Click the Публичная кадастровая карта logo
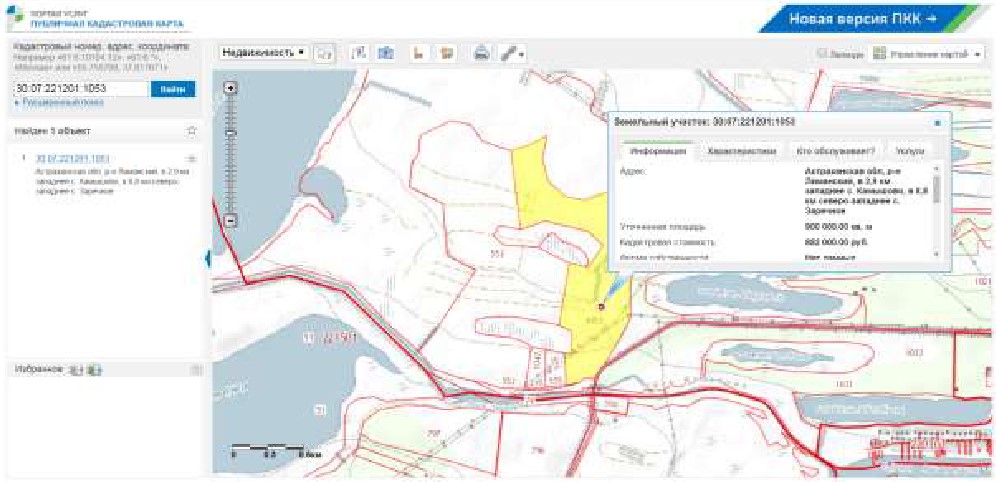The height and width of the screenshot is (482, 996). [x=97, y=19]
